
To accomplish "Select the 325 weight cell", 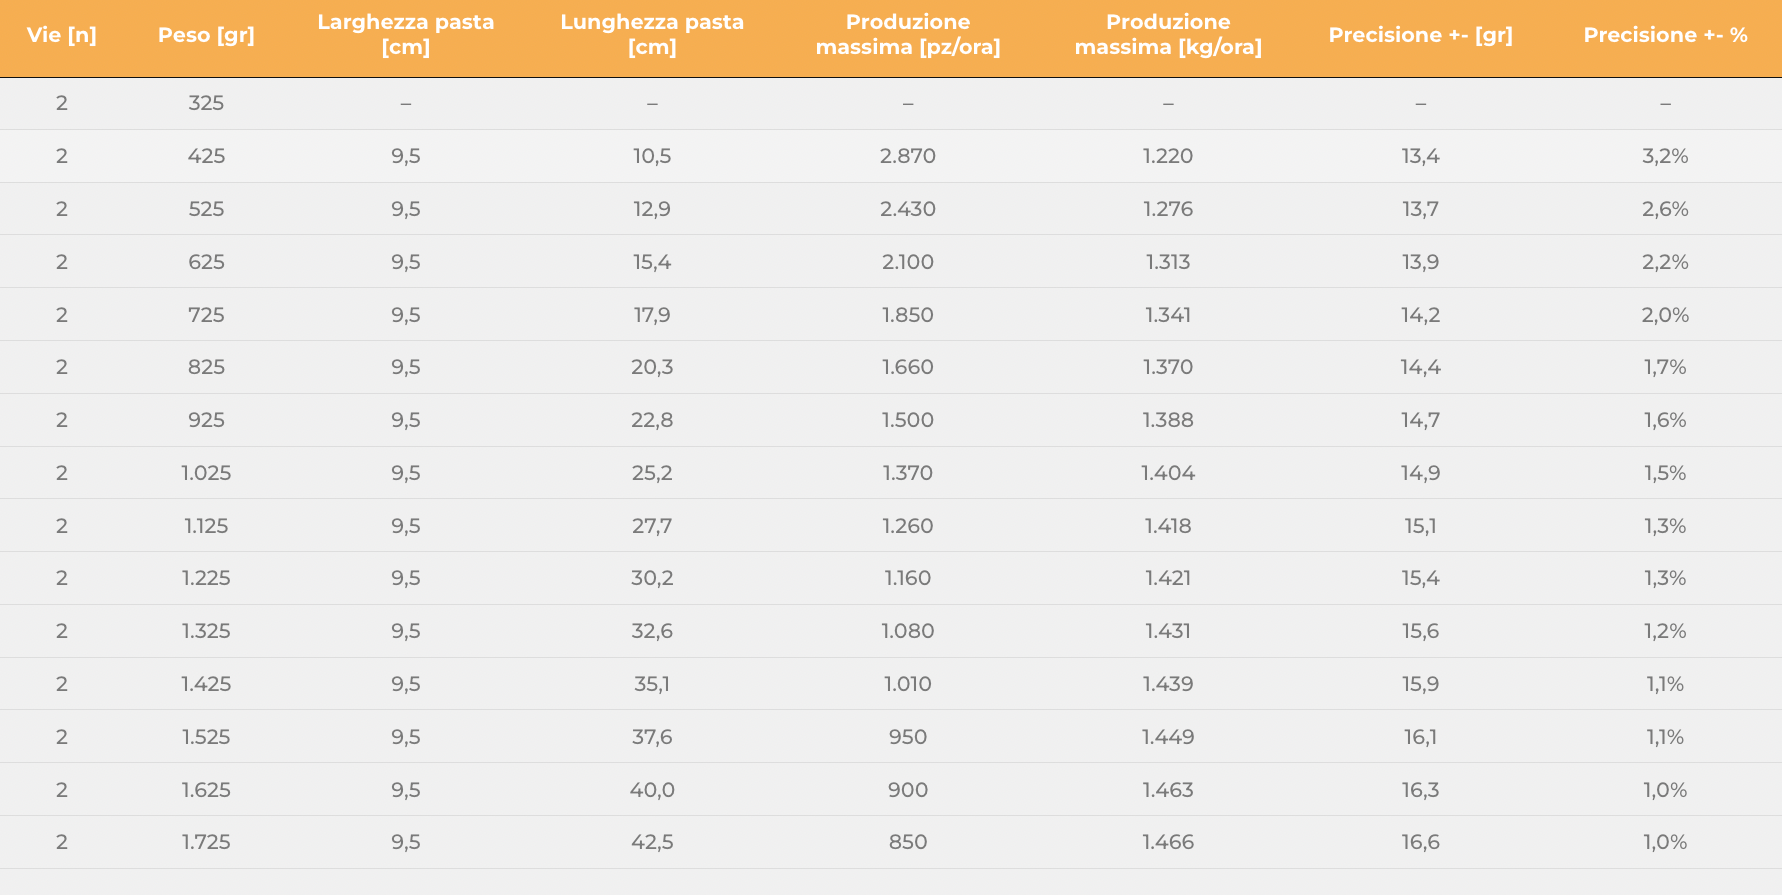I will [x=206, y=103].
